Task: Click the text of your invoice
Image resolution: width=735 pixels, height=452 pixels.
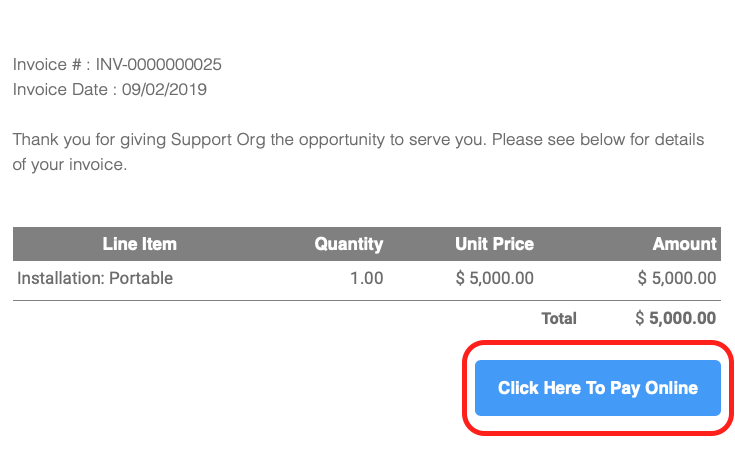Action: pyautogui.click(x=70, y=164)
